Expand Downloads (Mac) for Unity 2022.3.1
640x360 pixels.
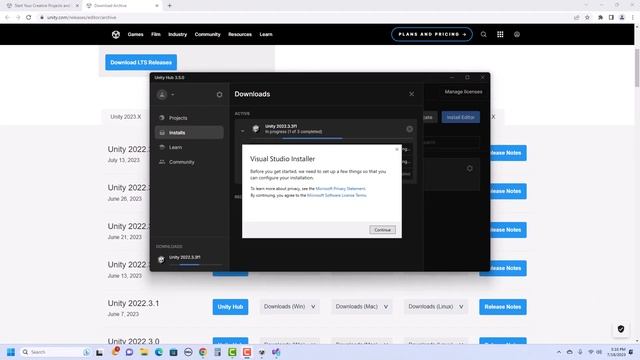coord(362,307)
